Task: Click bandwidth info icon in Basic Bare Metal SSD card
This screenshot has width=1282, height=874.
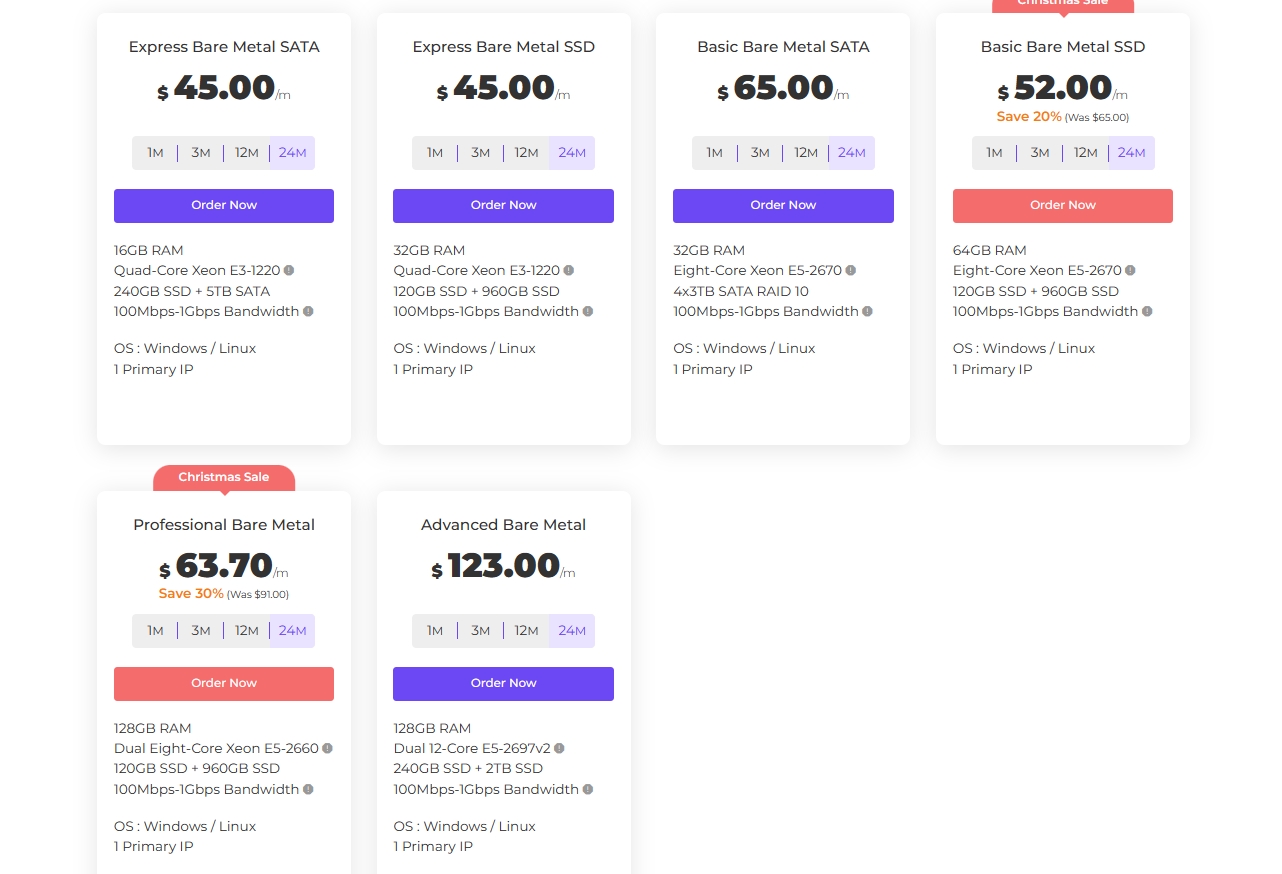Action: 1147,311
